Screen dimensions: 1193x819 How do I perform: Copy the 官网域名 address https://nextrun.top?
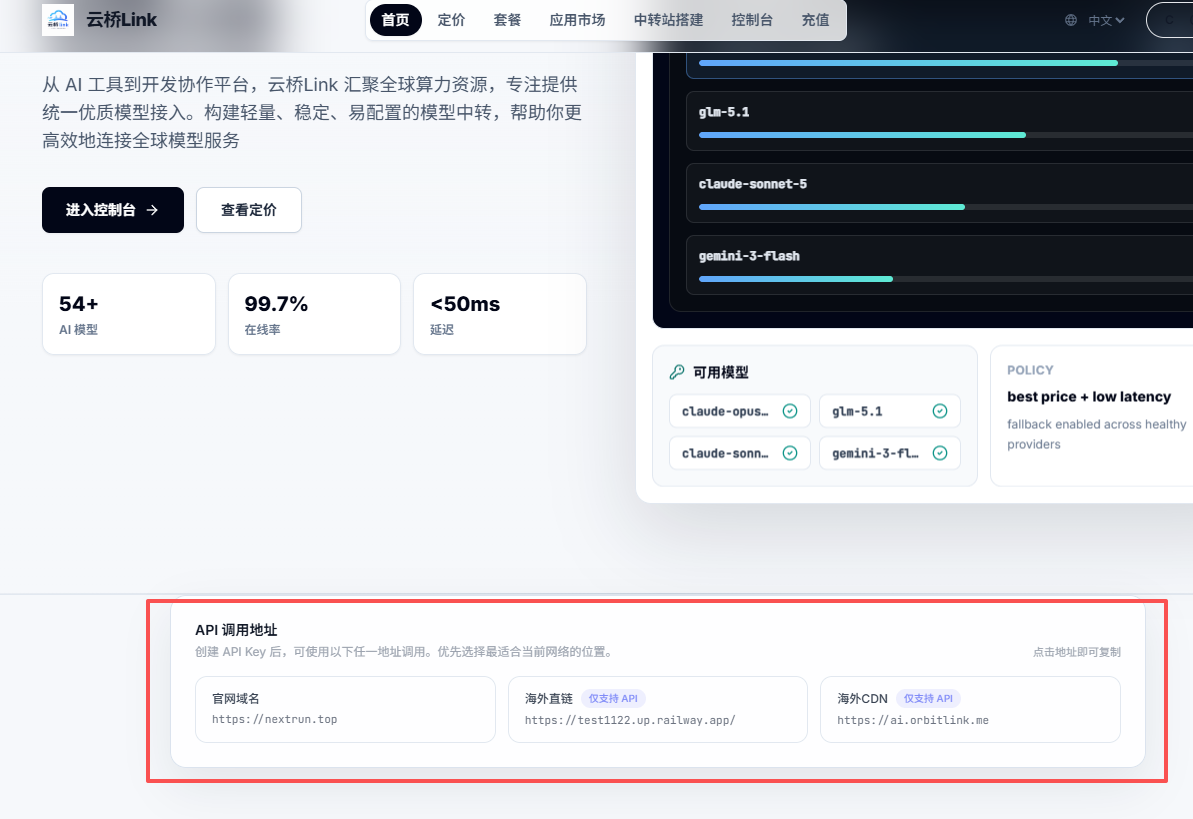[345, 709]
